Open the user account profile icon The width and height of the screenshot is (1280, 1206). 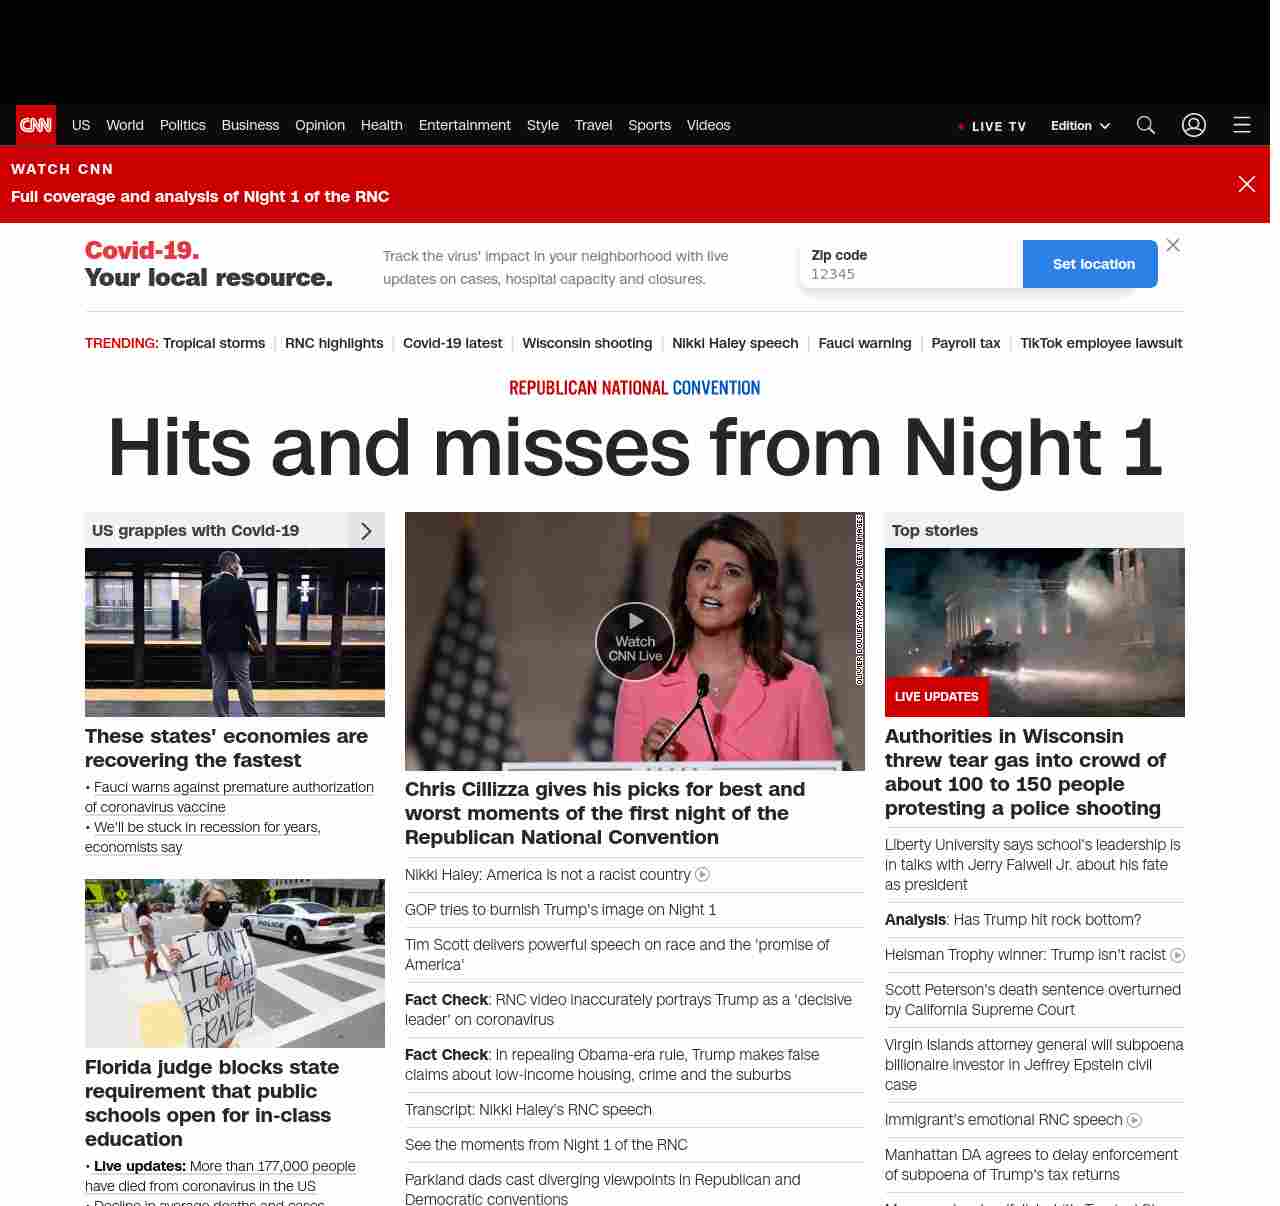1193,125
